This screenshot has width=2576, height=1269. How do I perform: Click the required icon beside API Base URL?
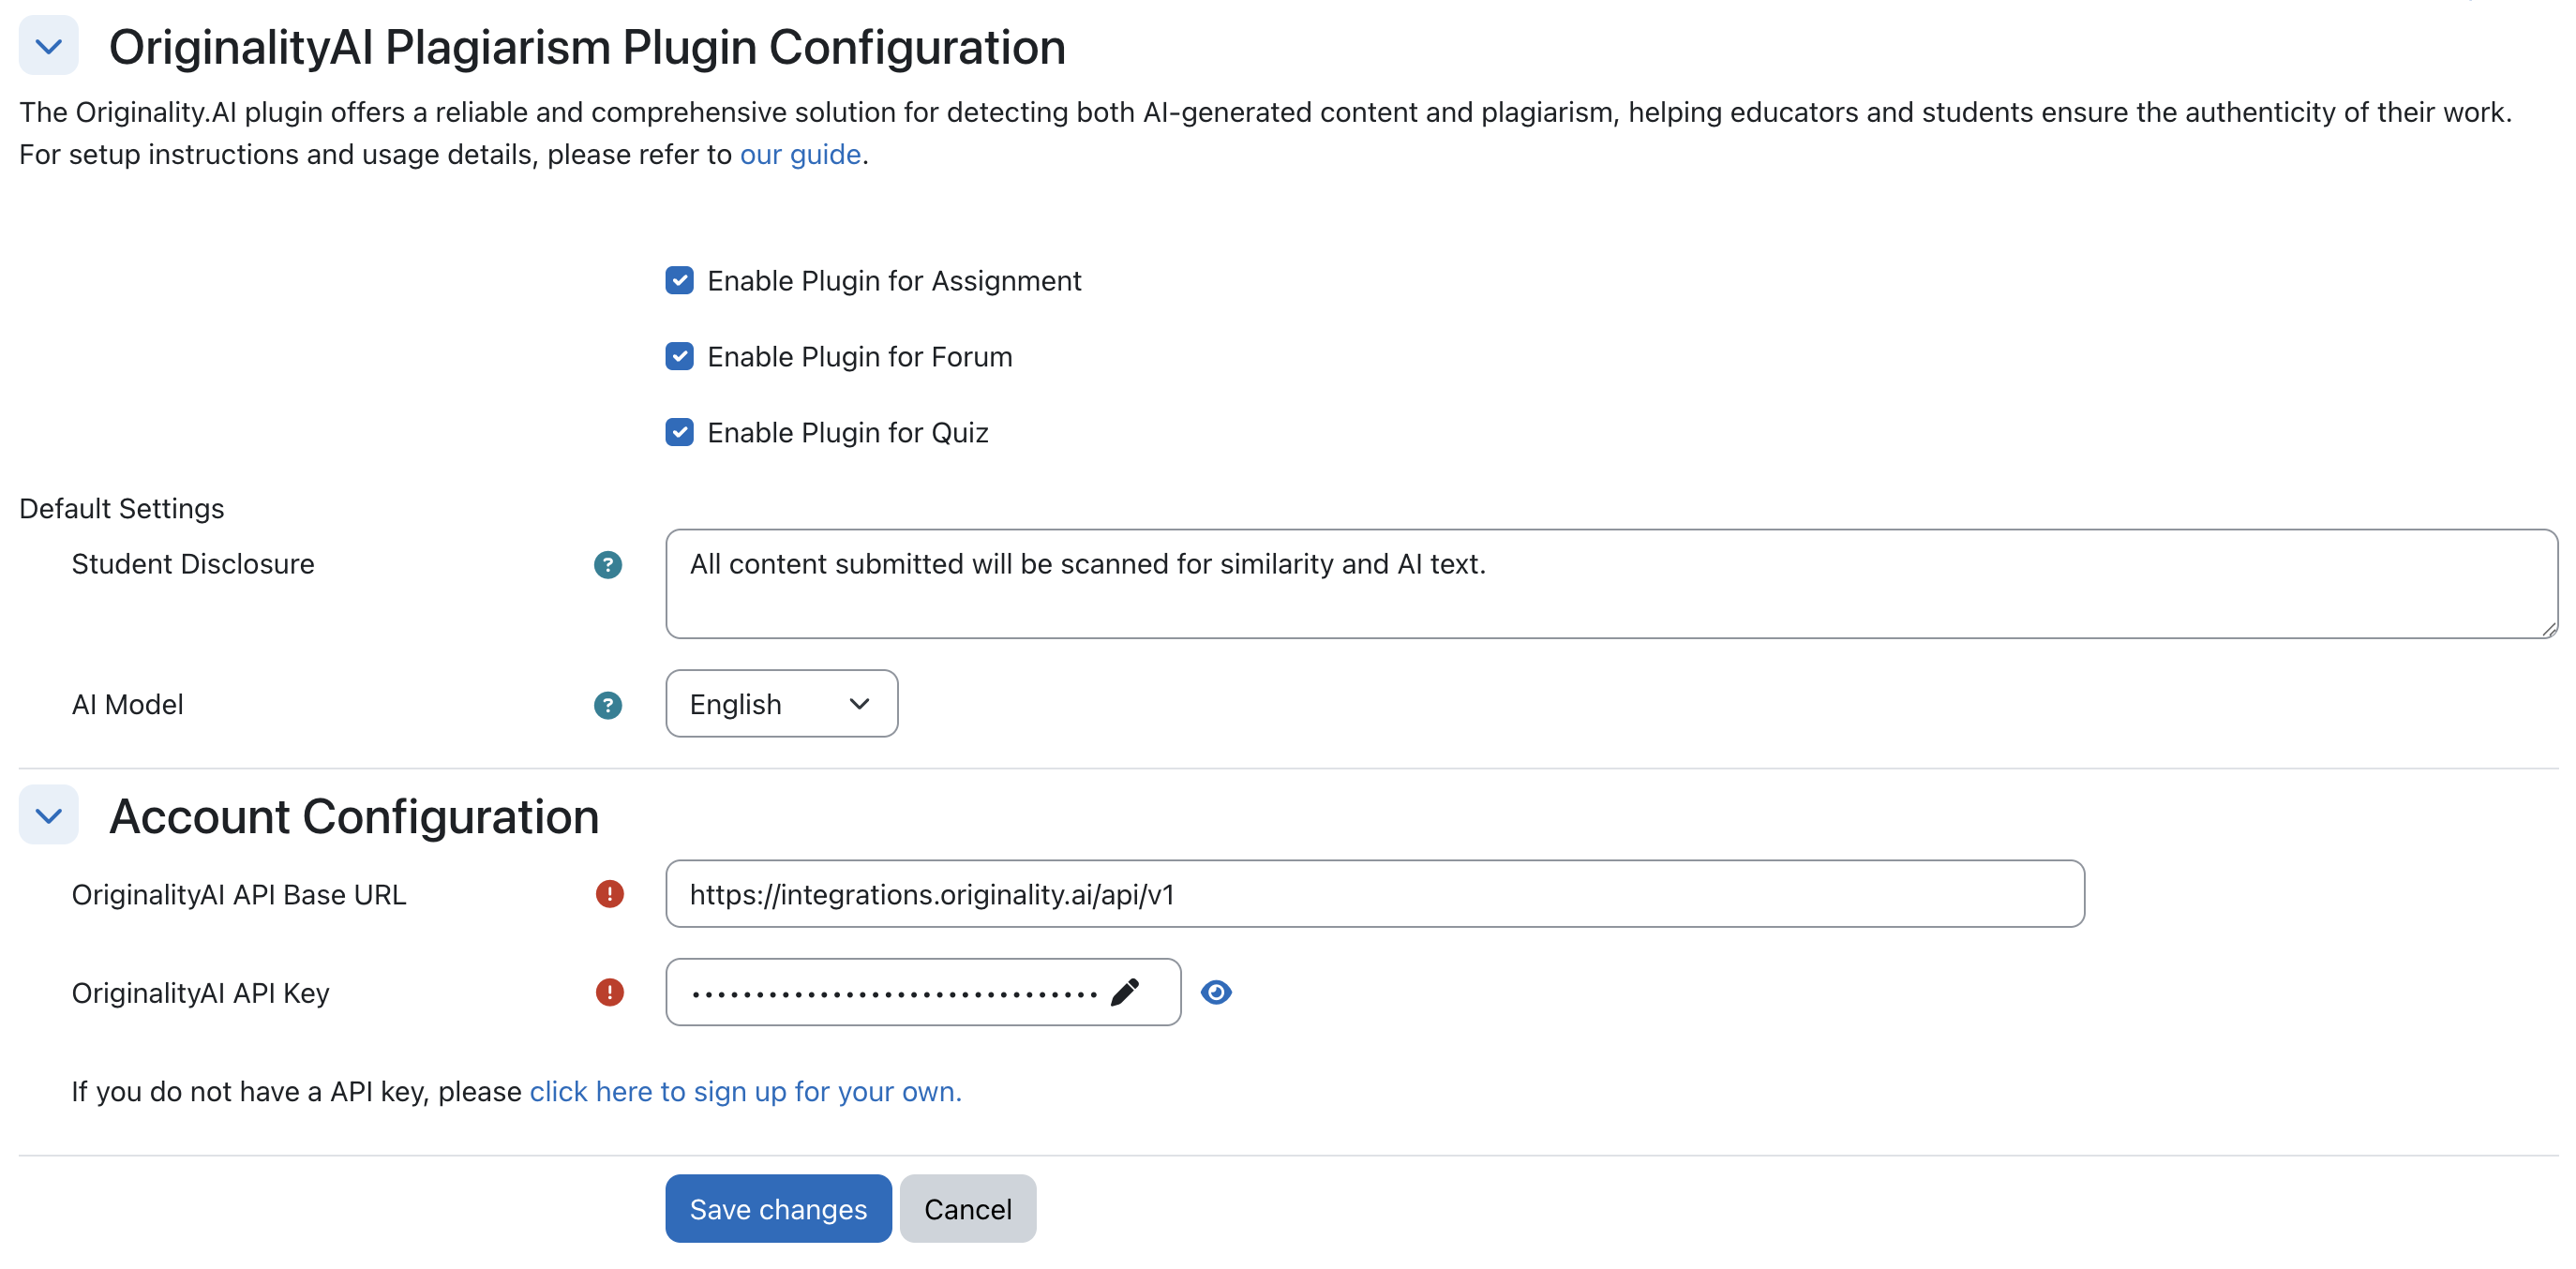609,894
